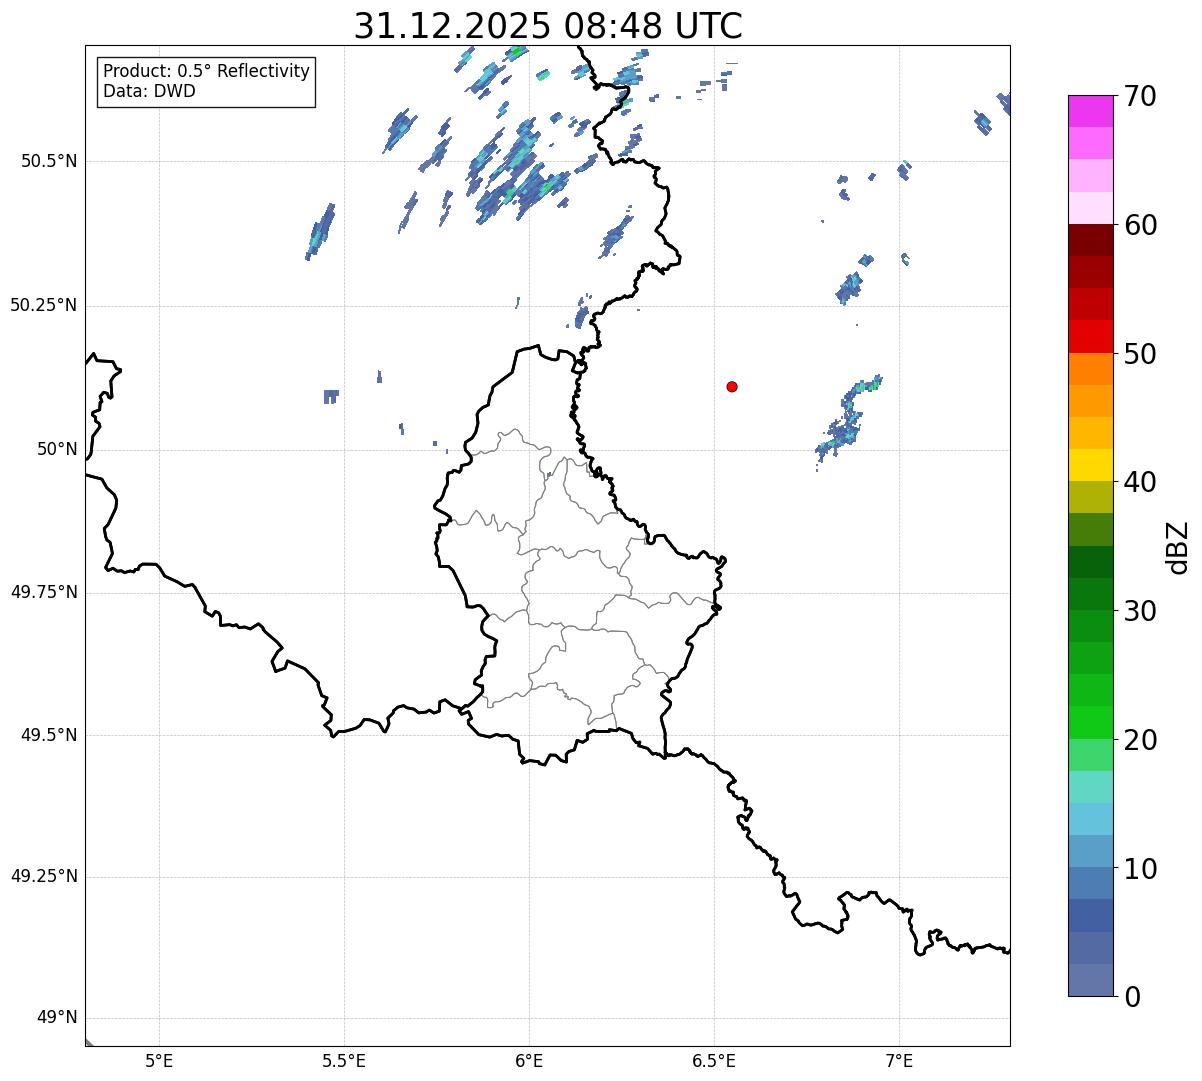Select the Product: 0.5° Reflectivity label

click(x=207, y=72)
